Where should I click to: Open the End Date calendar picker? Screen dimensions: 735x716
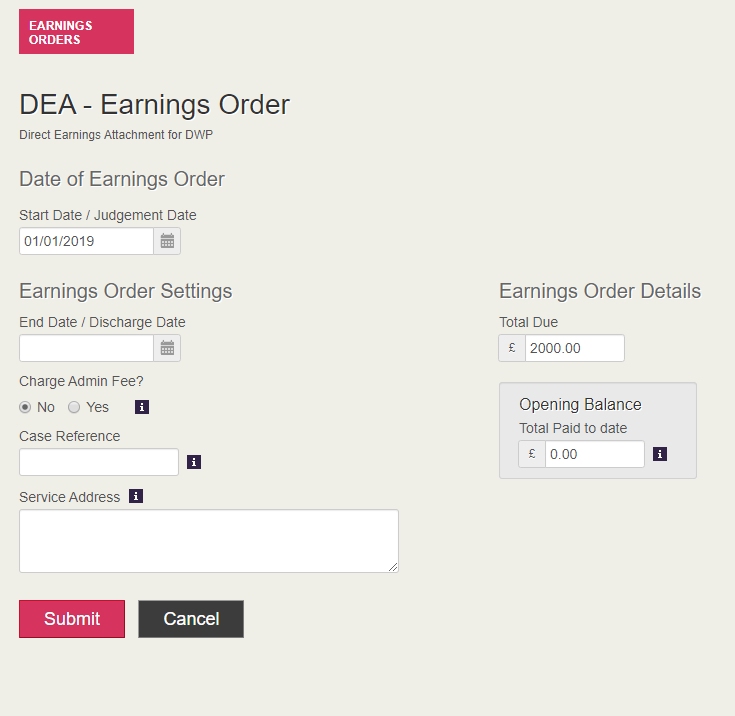(167, 348)
